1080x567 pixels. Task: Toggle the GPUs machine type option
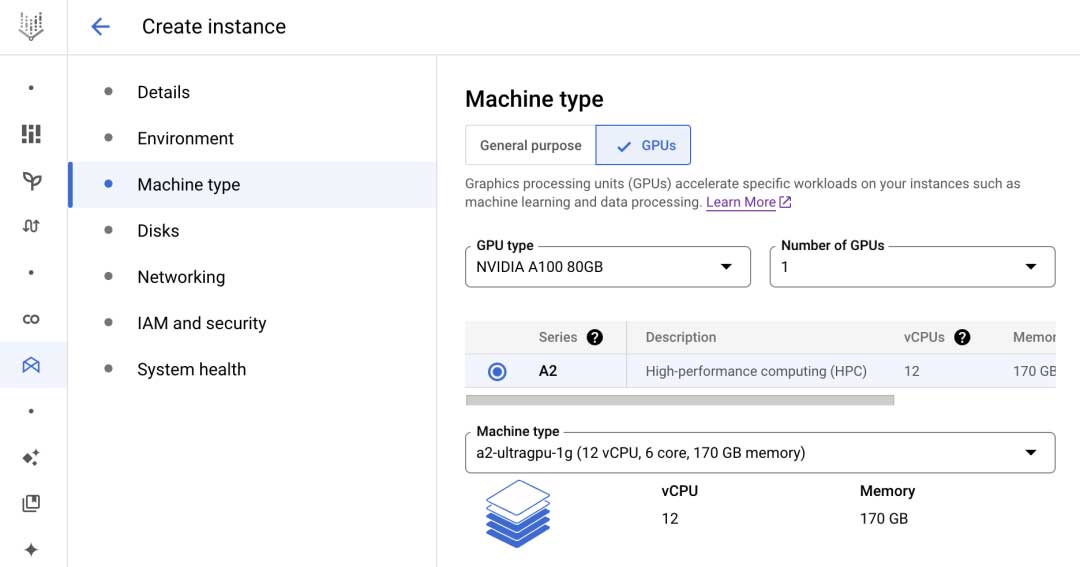(643, 146)
